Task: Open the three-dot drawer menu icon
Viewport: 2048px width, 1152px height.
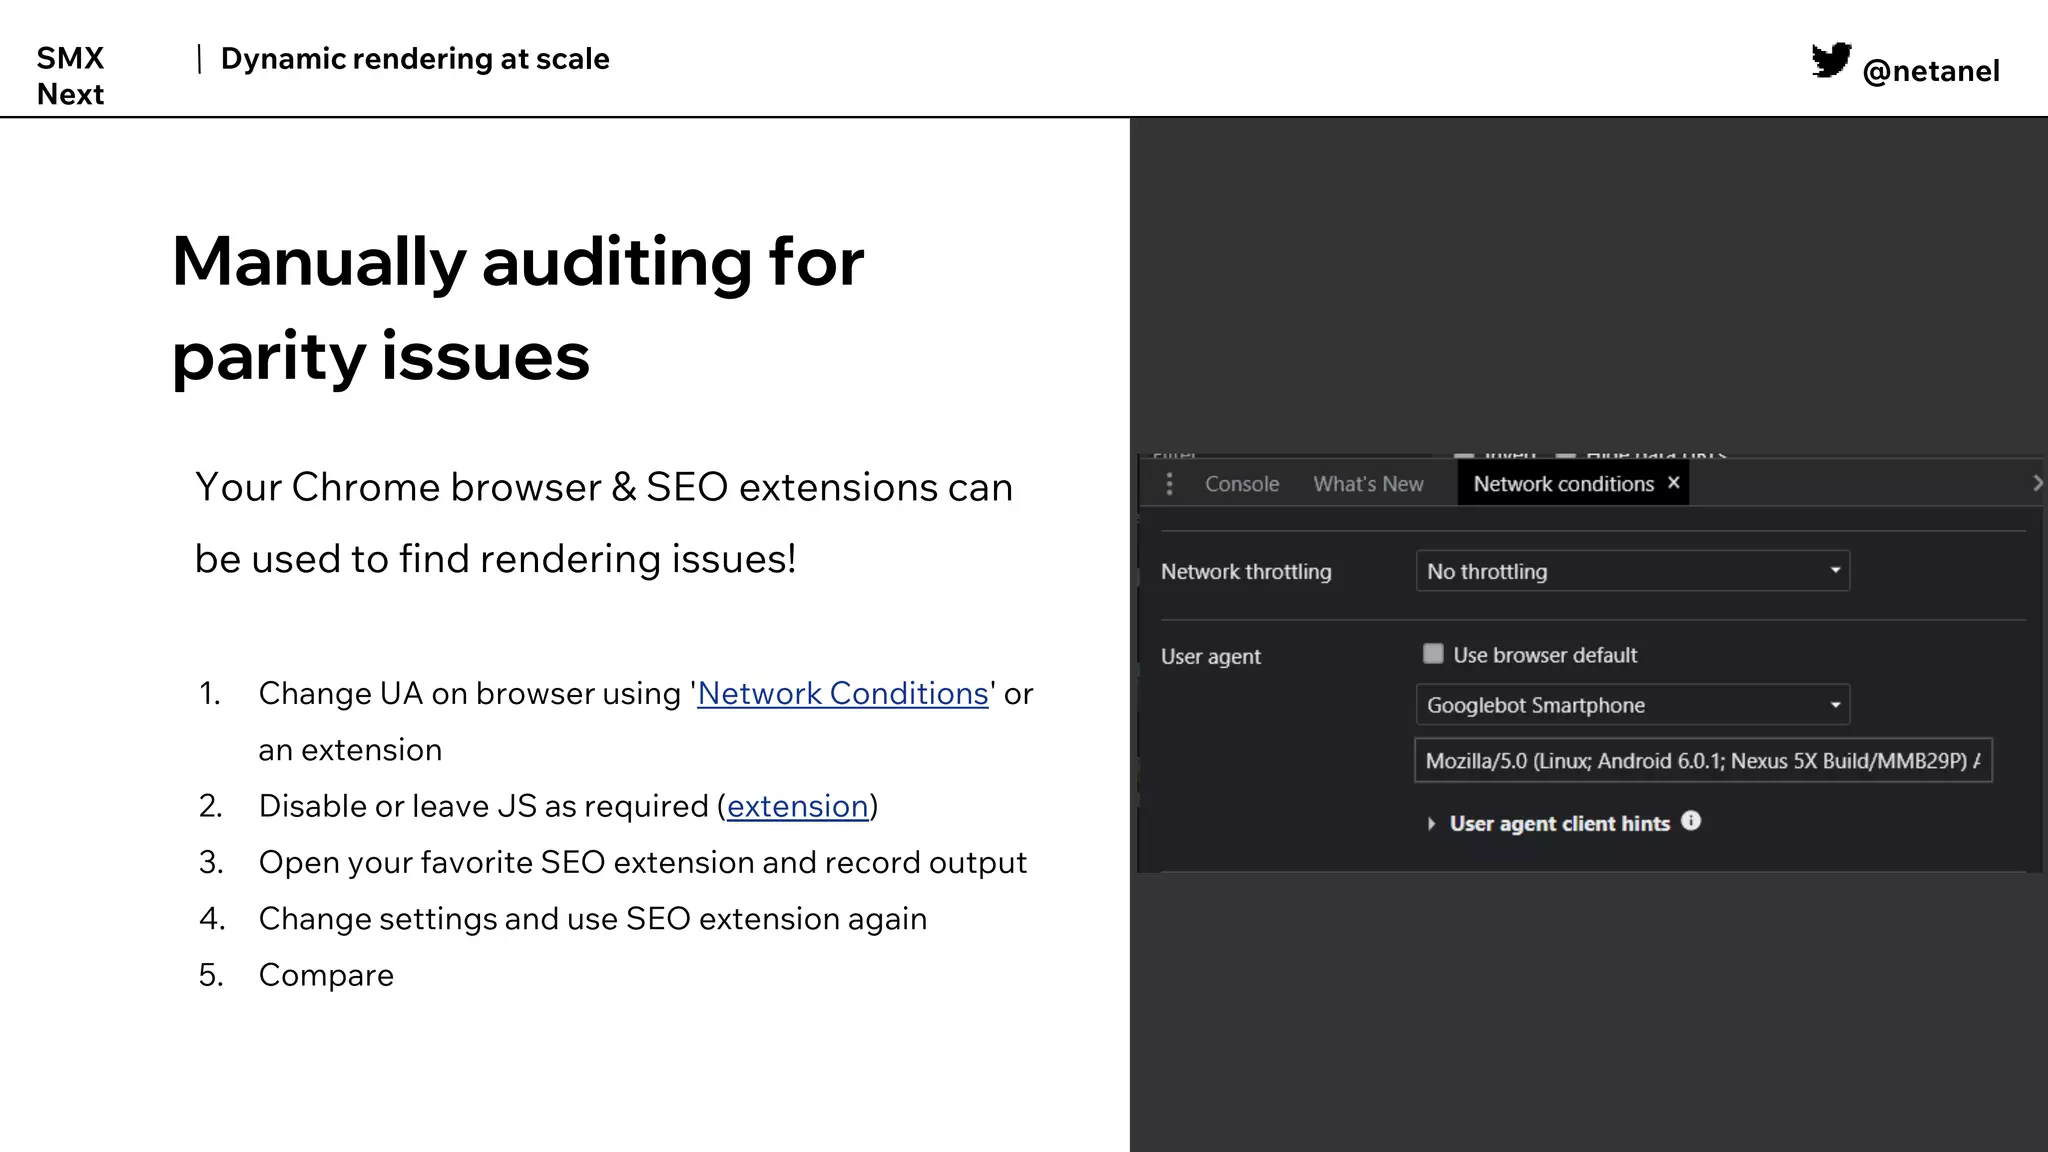Action: (1169, 484)
